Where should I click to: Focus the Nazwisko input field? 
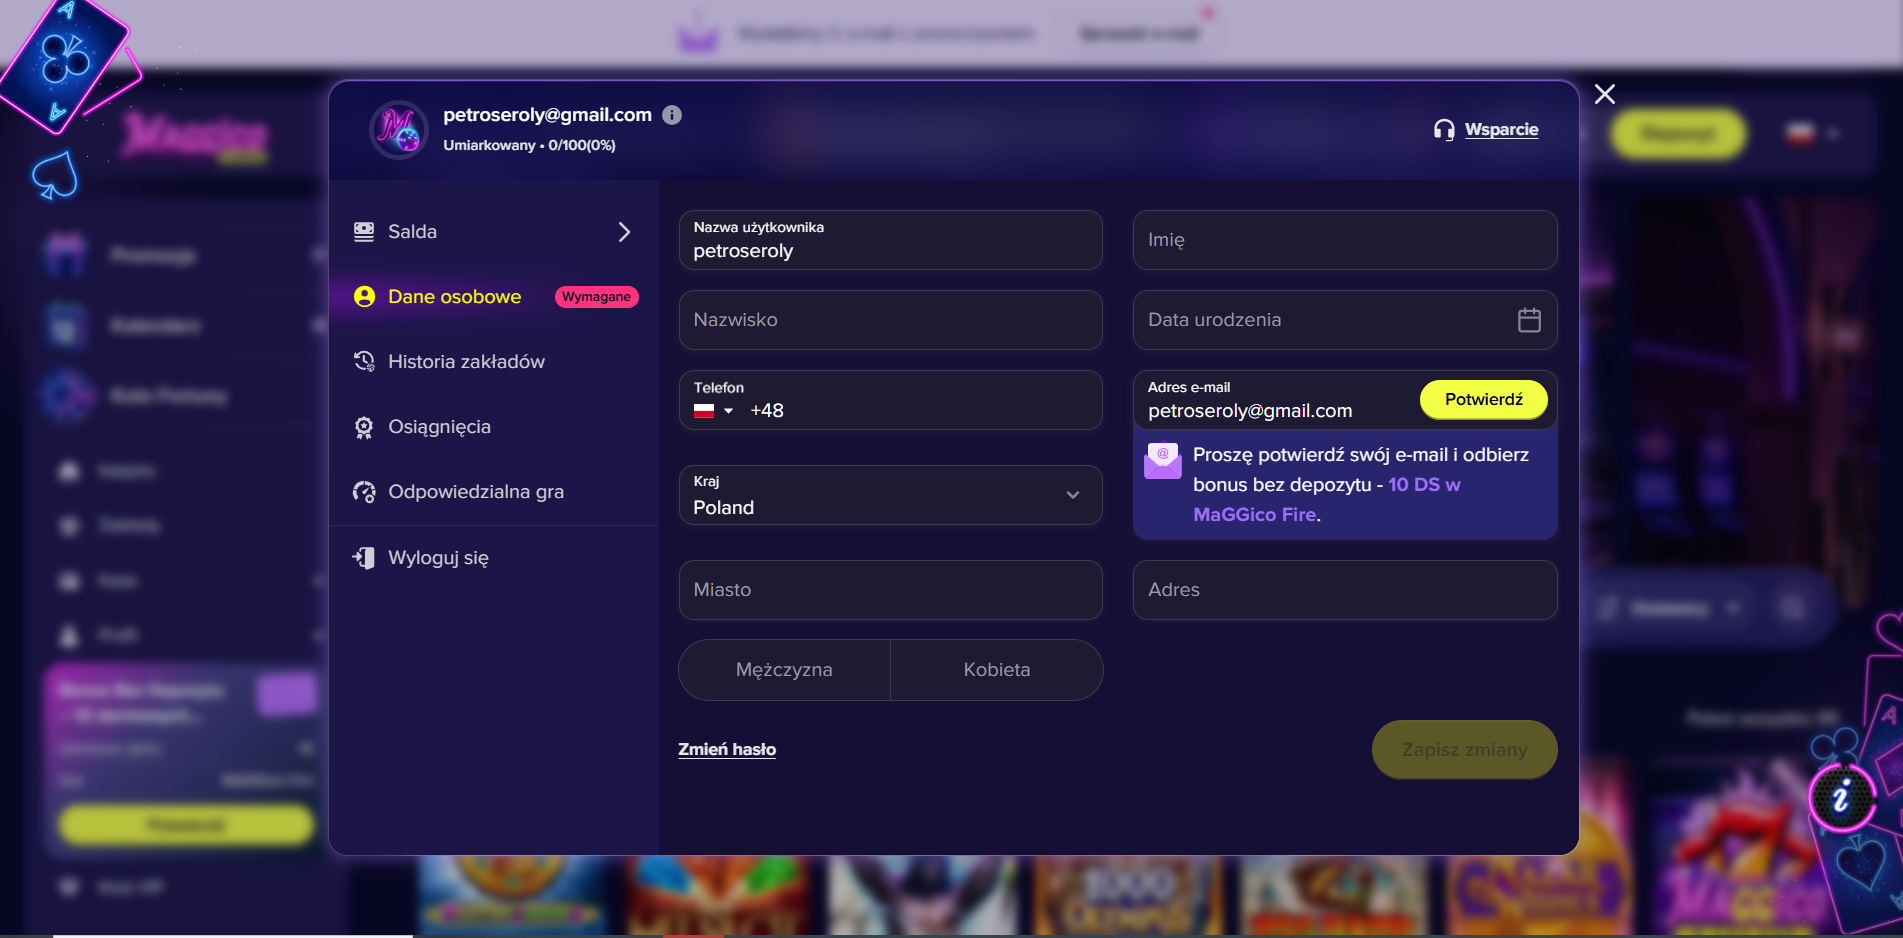pyautogui.click(x=890, y=320)
